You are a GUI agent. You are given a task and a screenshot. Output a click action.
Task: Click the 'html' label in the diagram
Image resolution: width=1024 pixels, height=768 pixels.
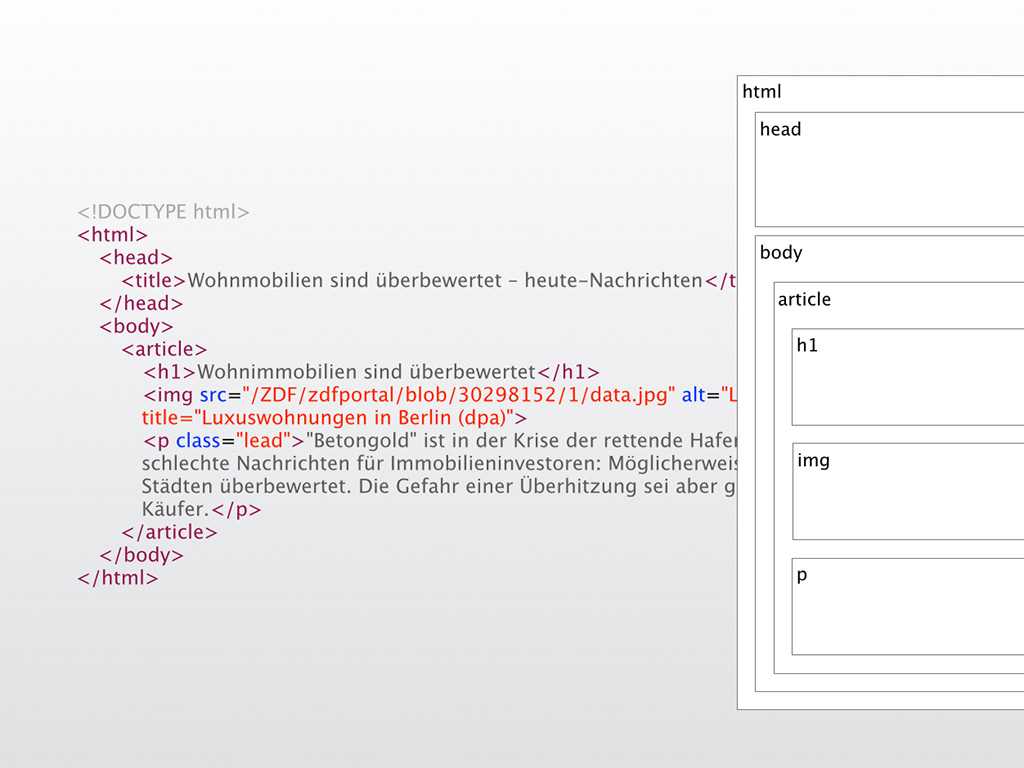pyautogui.click(x=762, y=92)
